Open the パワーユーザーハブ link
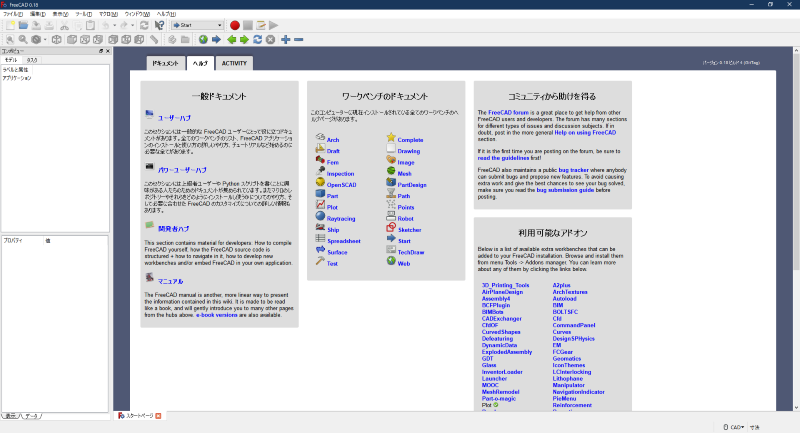 click(x=182, y=170)
